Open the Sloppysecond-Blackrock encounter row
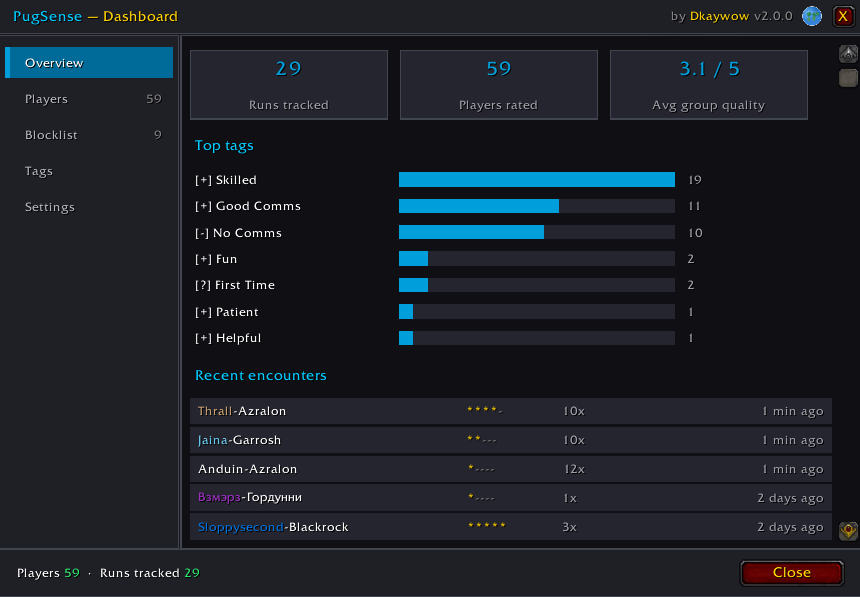This screenshot has width=860, height=597. click(511, 527)
